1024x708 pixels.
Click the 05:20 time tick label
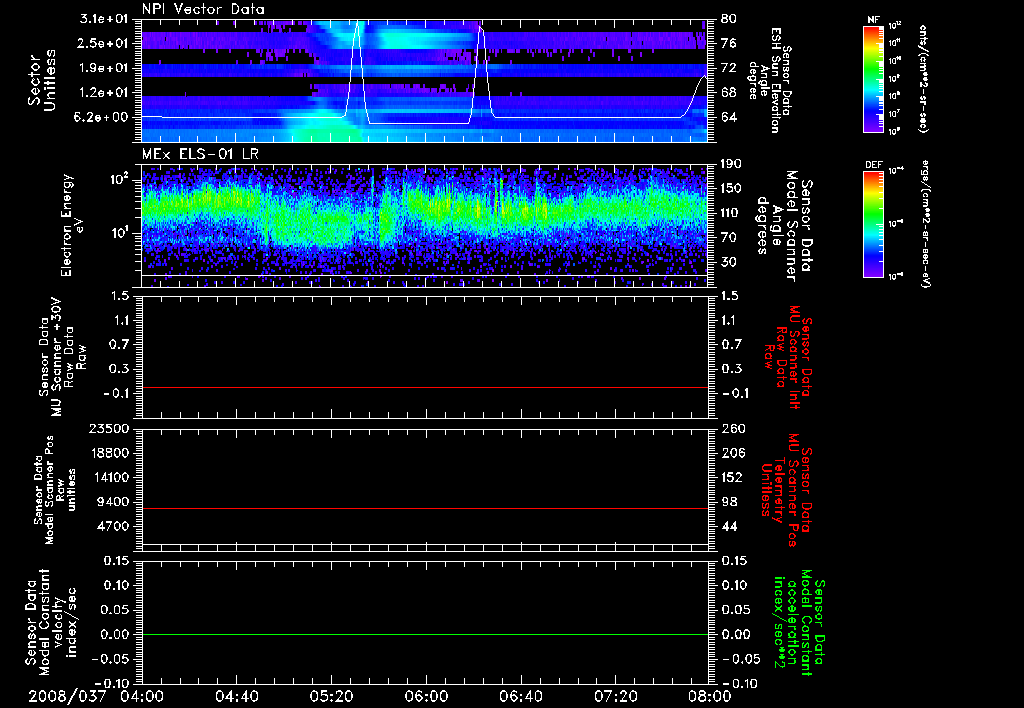[331, 697]
